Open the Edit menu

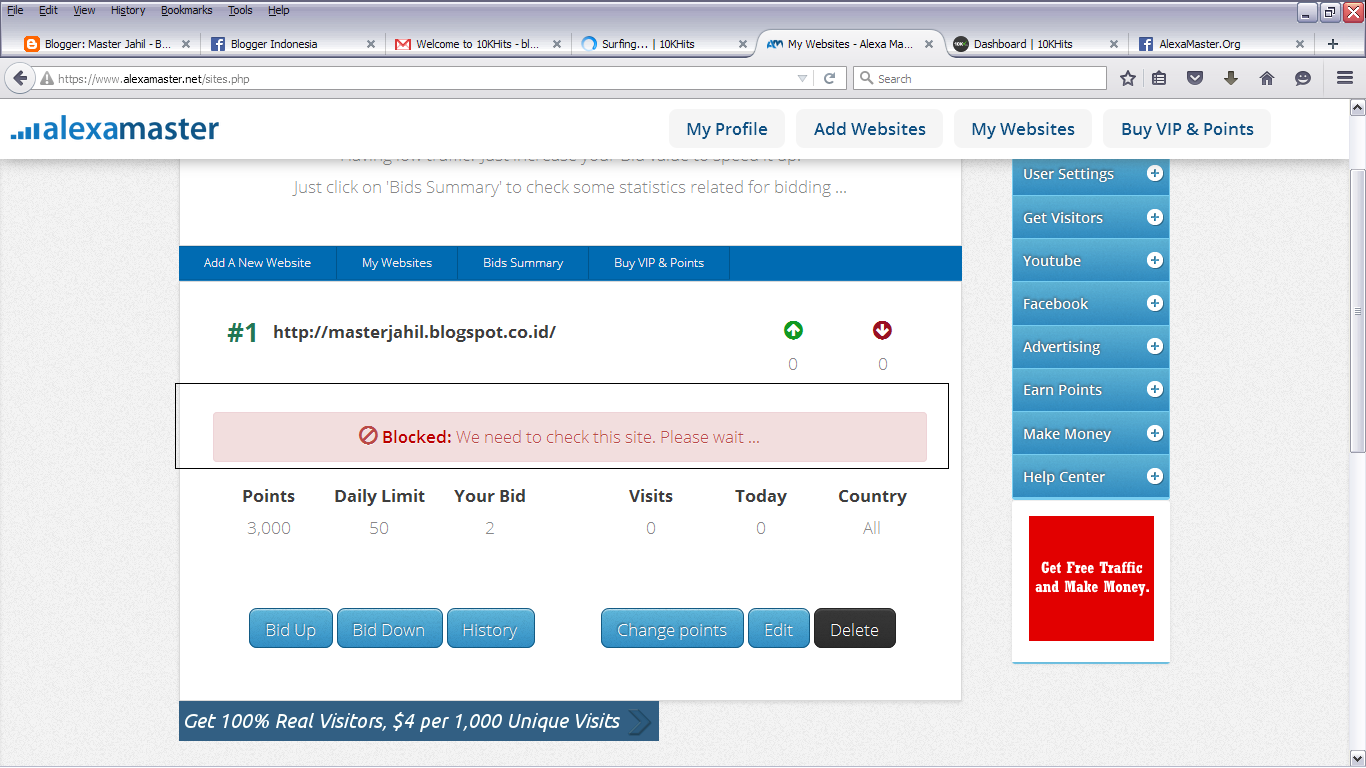click(48, 10)
